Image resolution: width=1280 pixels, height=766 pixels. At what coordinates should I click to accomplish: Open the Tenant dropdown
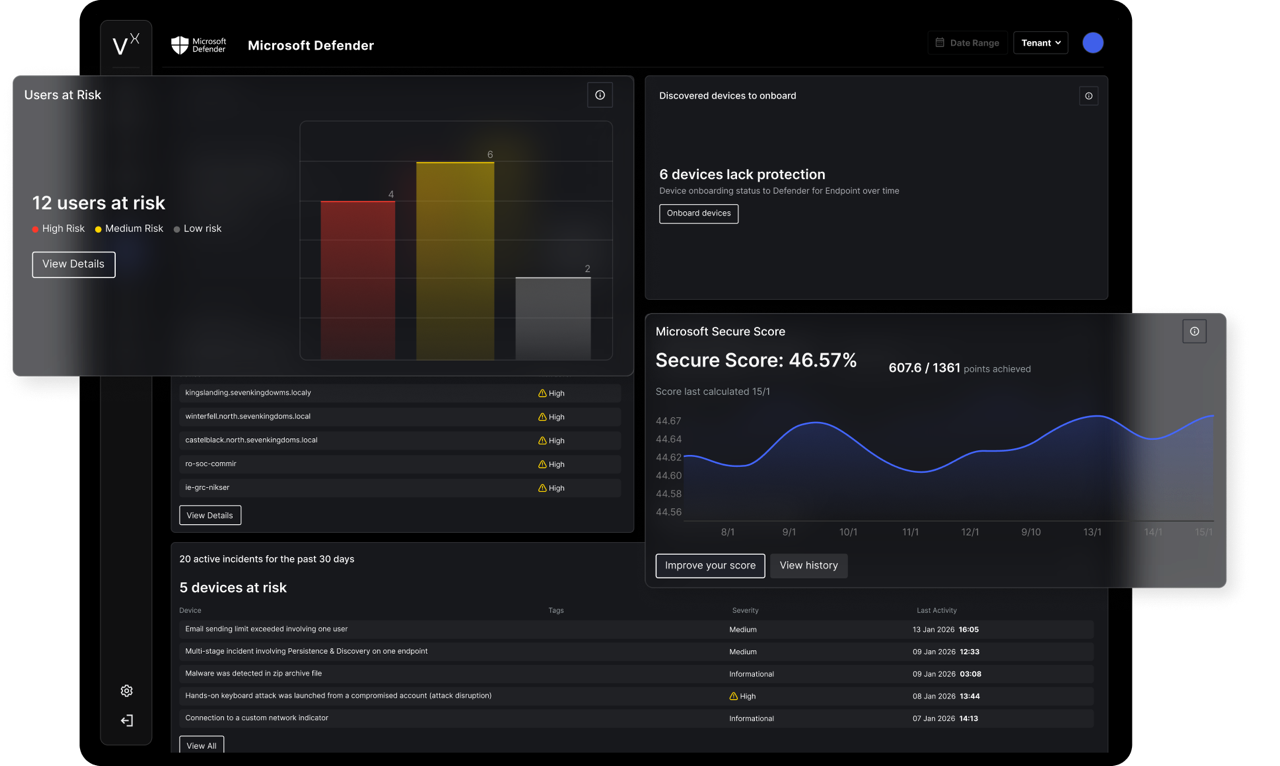[1041, 43]
